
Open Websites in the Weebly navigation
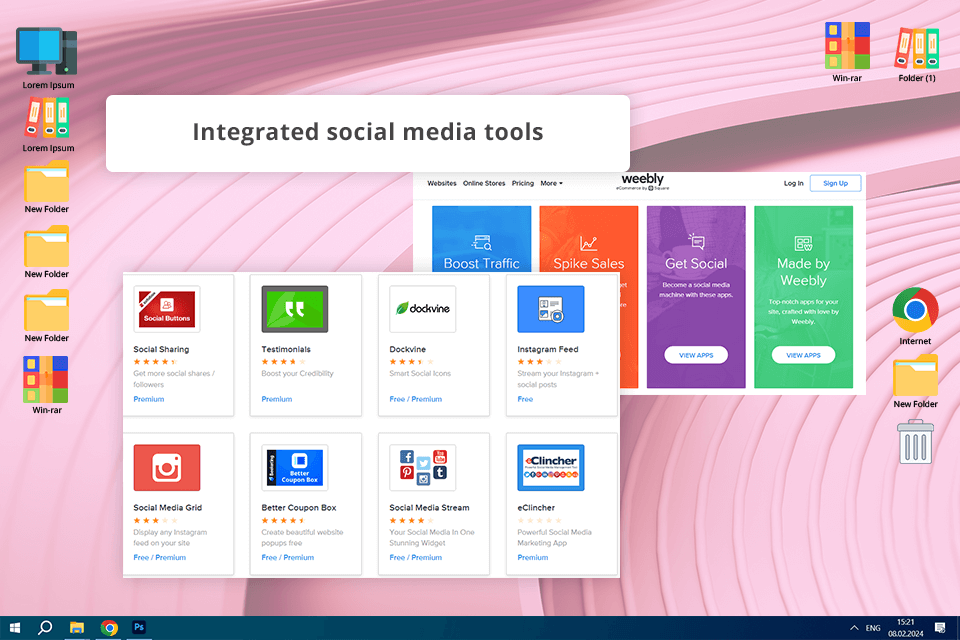pos(442,183)
